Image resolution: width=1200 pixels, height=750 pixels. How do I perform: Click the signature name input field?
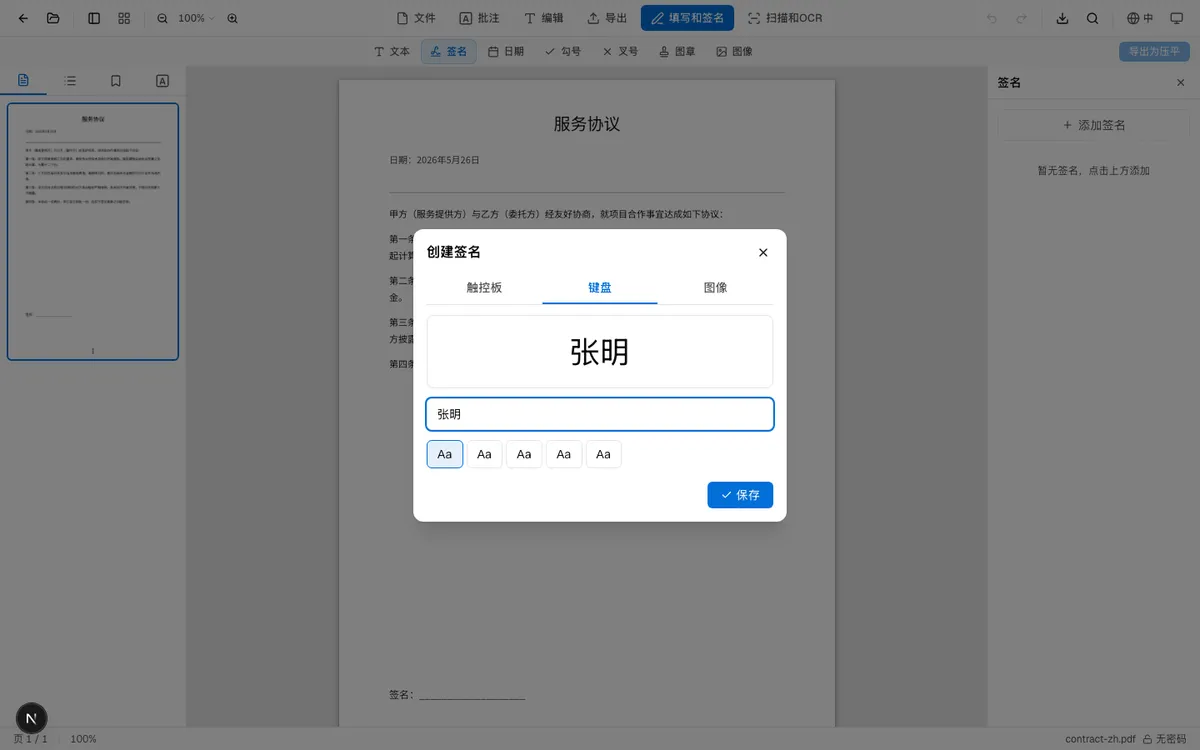coord(600,414)
